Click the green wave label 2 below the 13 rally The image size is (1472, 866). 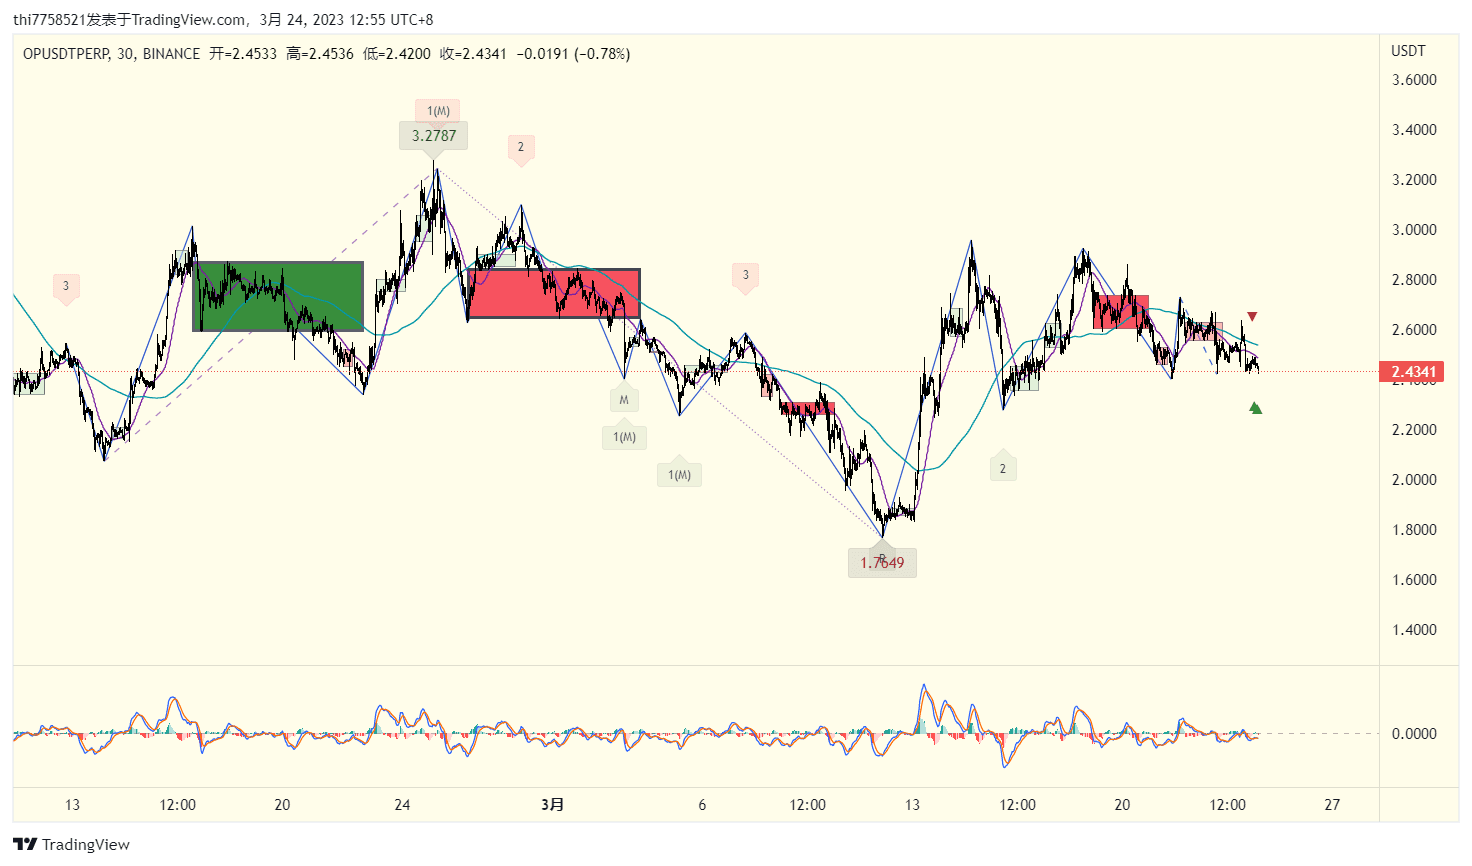coord(1003,468)
